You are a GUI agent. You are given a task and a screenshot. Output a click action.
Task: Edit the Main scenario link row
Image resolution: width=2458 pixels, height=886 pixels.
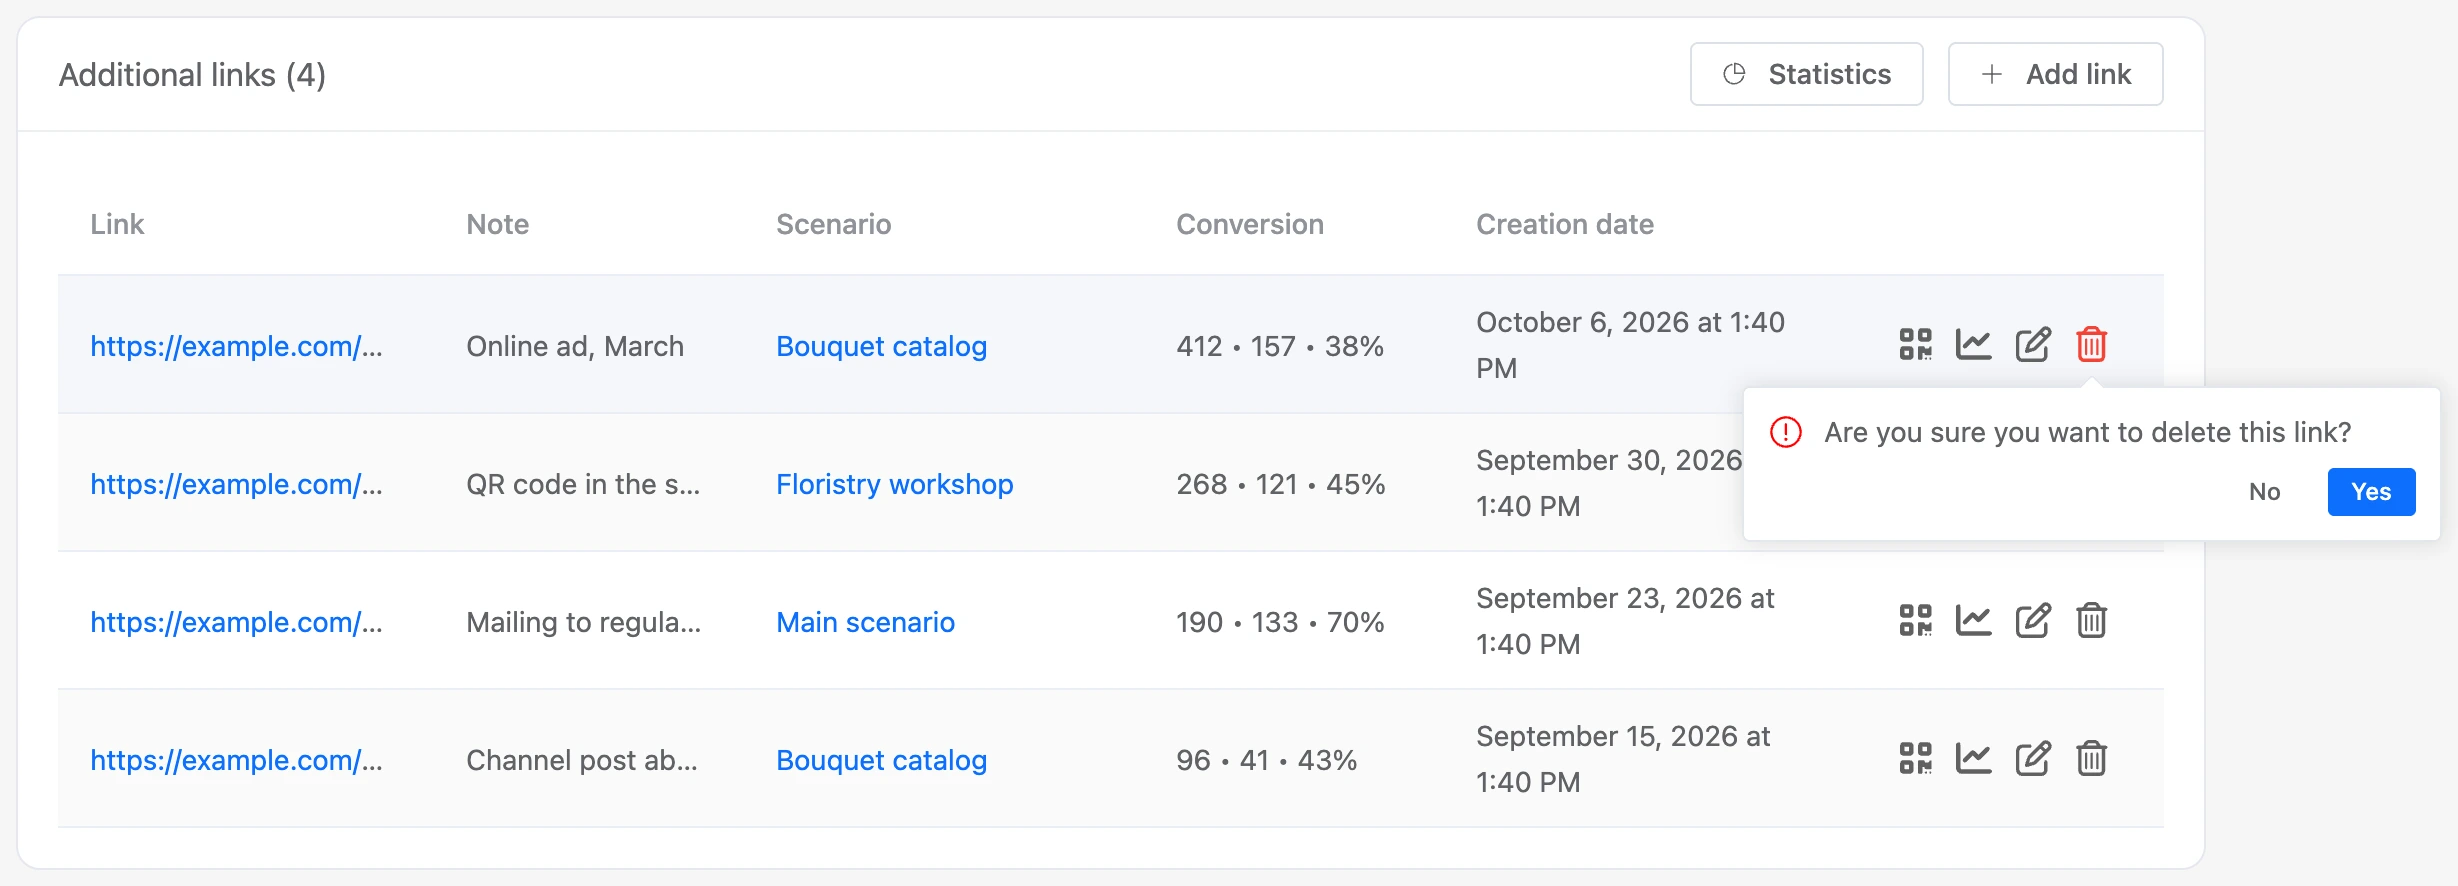[2033, 621]
